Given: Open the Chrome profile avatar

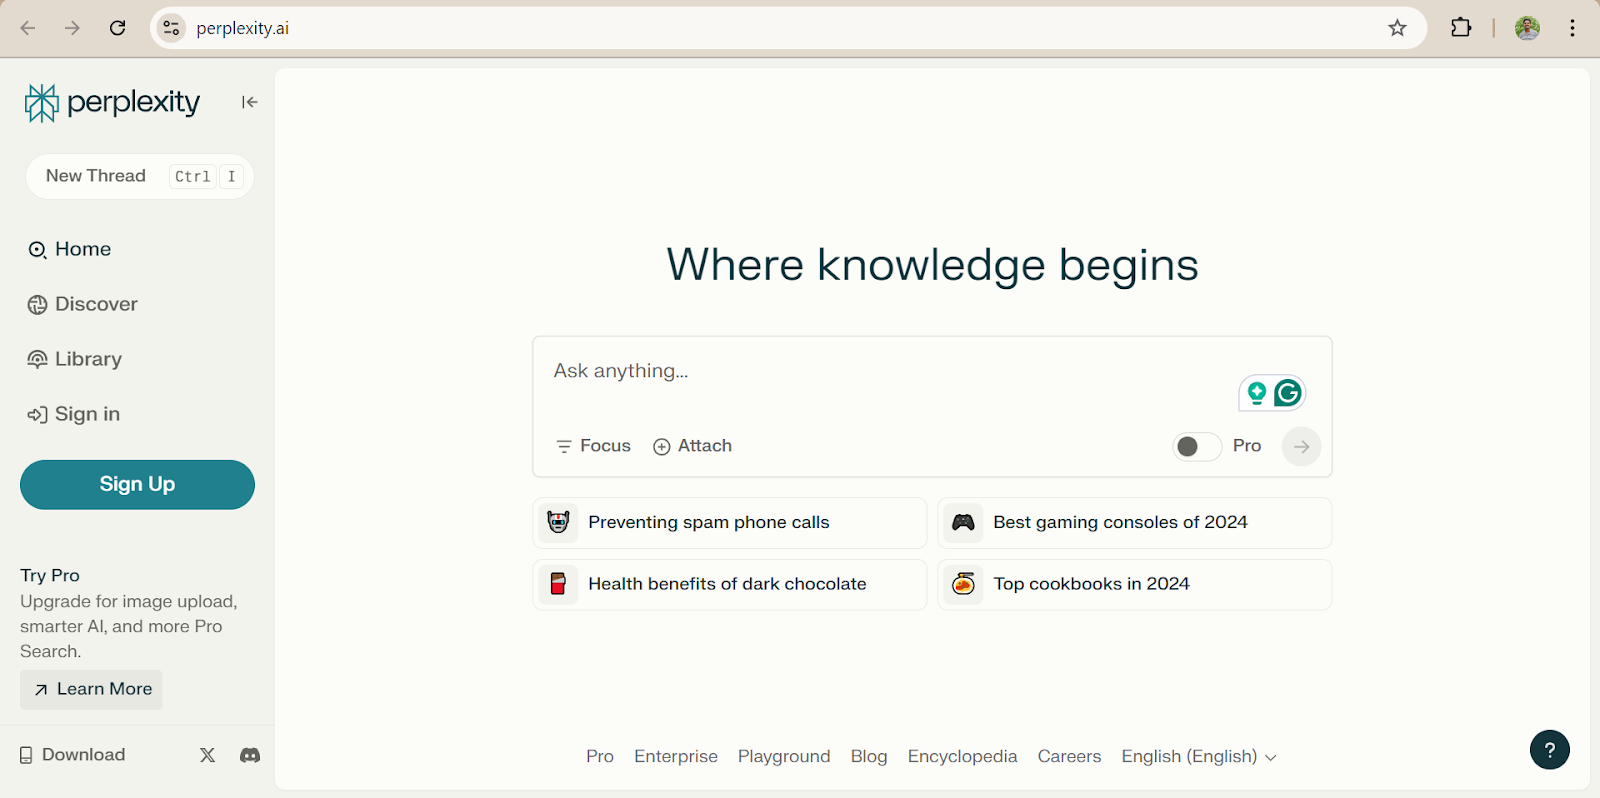Looking at the screenshot, I should click(x=1527, y=28).
